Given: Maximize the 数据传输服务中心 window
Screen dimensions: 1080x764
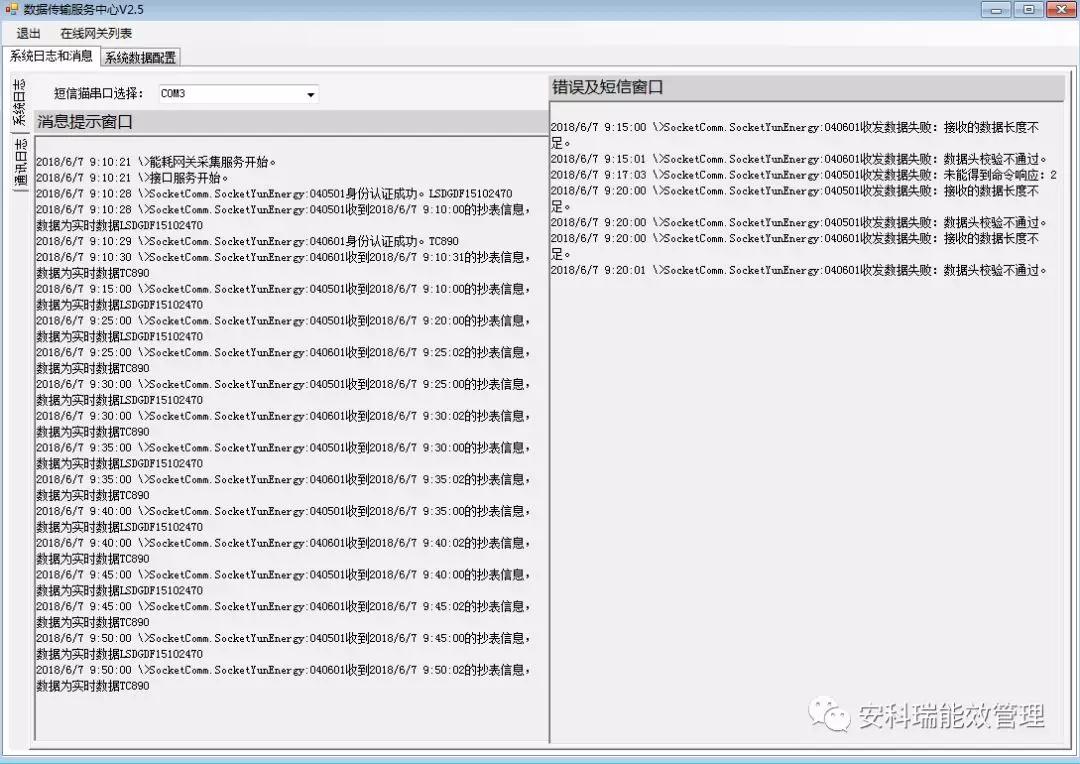Looking at the screenshot, I should tap(1027, 9).
